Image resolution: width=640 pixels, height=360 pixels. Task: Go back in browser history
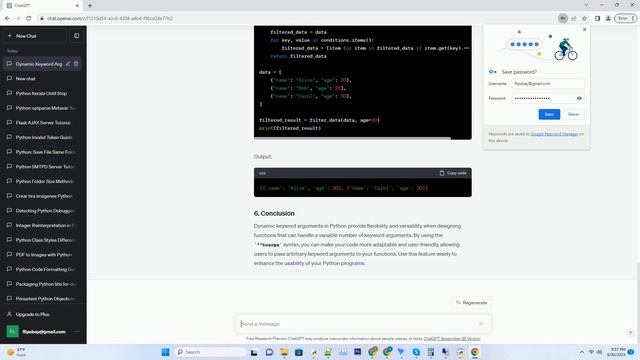tap(7, 18)
